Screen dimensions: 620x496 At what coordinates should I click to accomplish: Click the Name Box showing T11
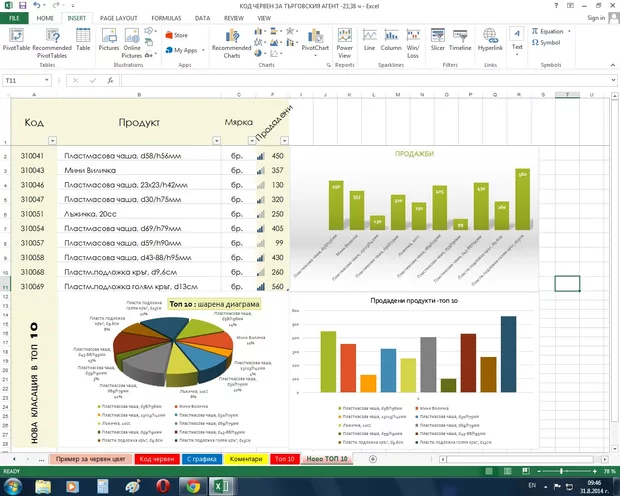tap(30, 80)
